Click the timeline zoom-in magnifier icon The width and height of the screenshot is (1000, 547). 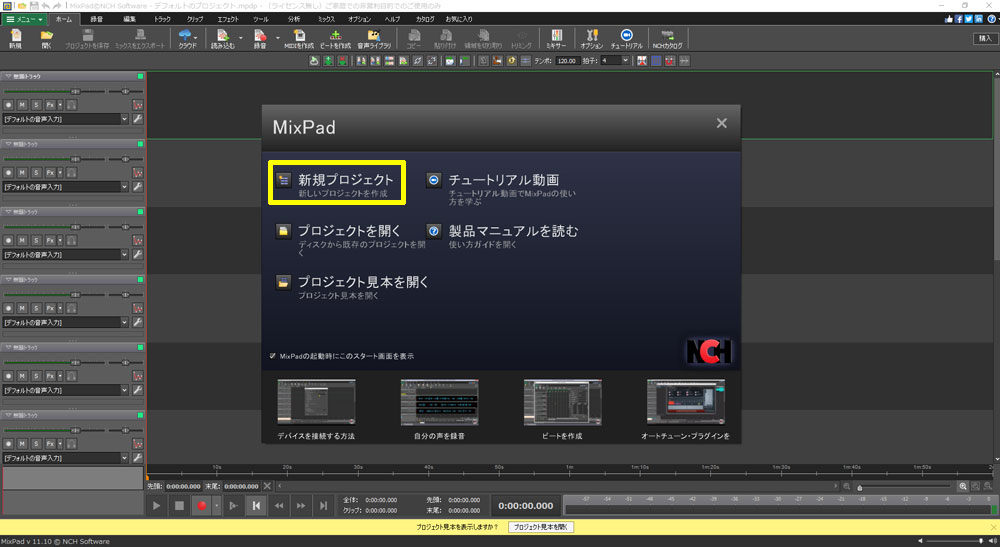pyautogui.click(x=963, y=486)
